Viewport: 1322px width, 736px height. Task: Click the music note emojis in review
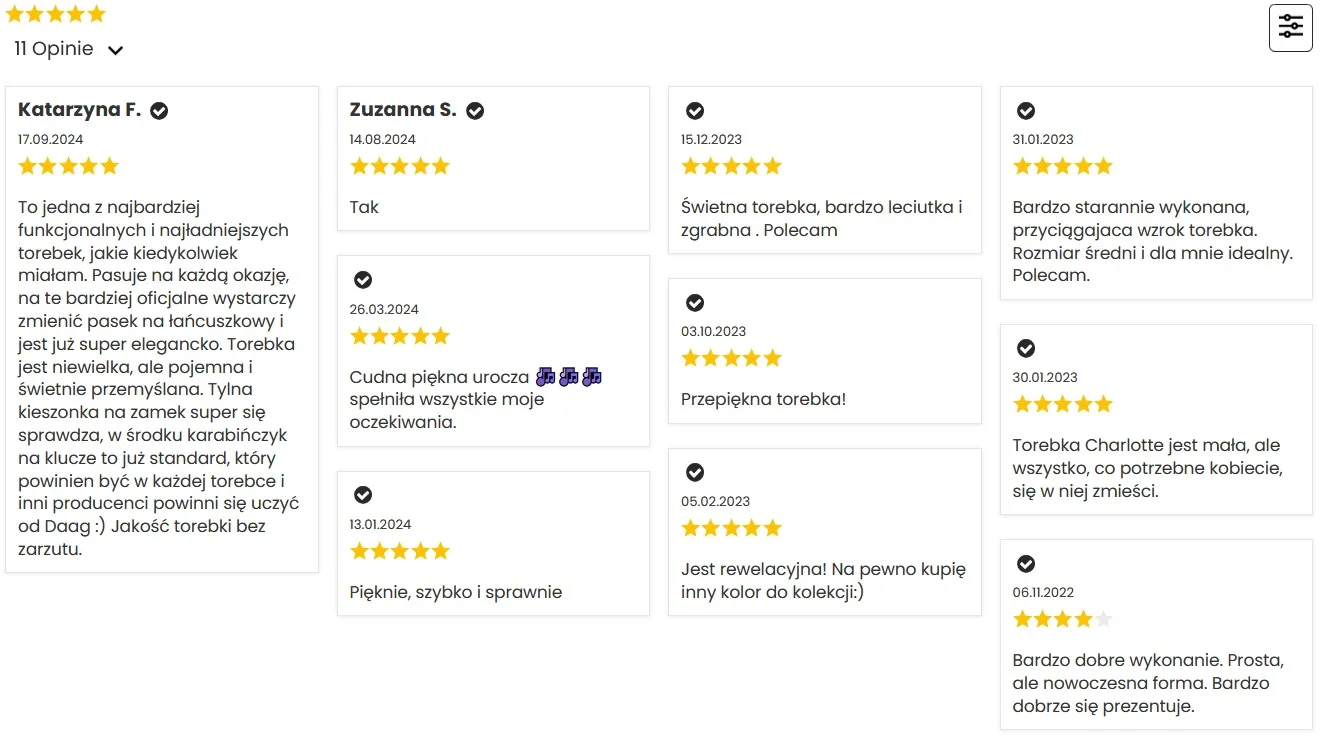pyautogui.click(x=568, y=377)
